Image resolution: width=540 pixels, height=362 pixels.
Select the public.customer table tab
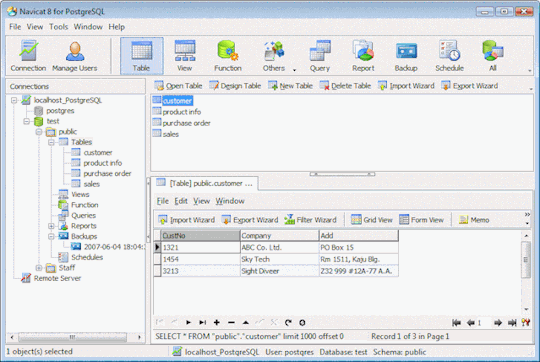(x=205, y=183)
